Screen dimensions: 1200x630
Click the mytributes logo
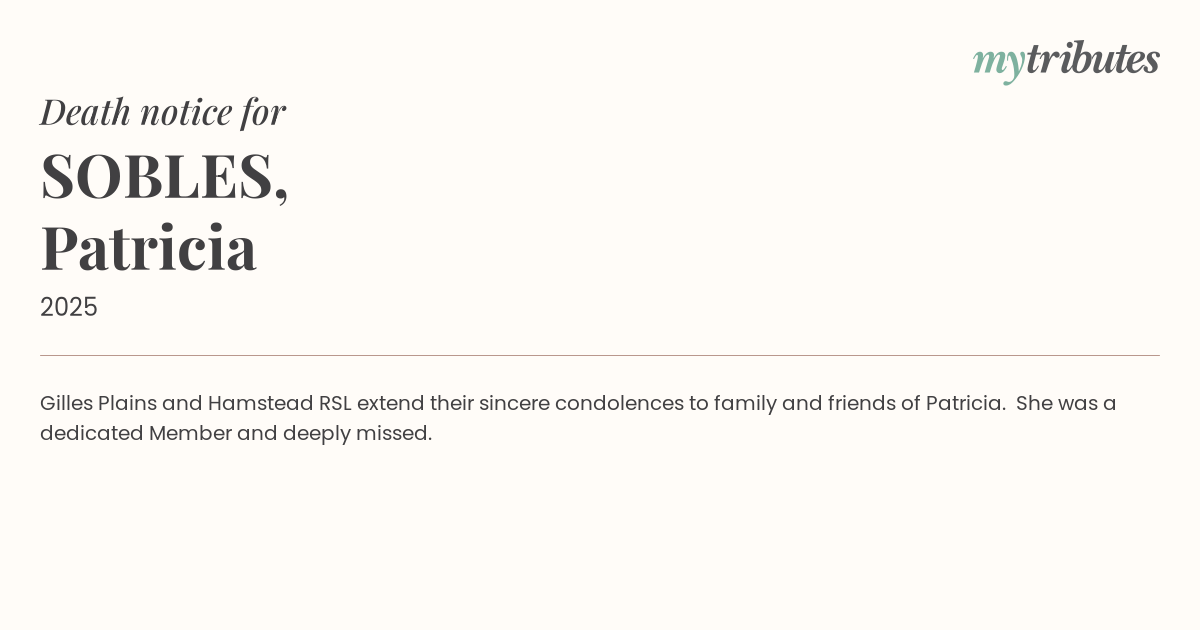coord(1066,60)
